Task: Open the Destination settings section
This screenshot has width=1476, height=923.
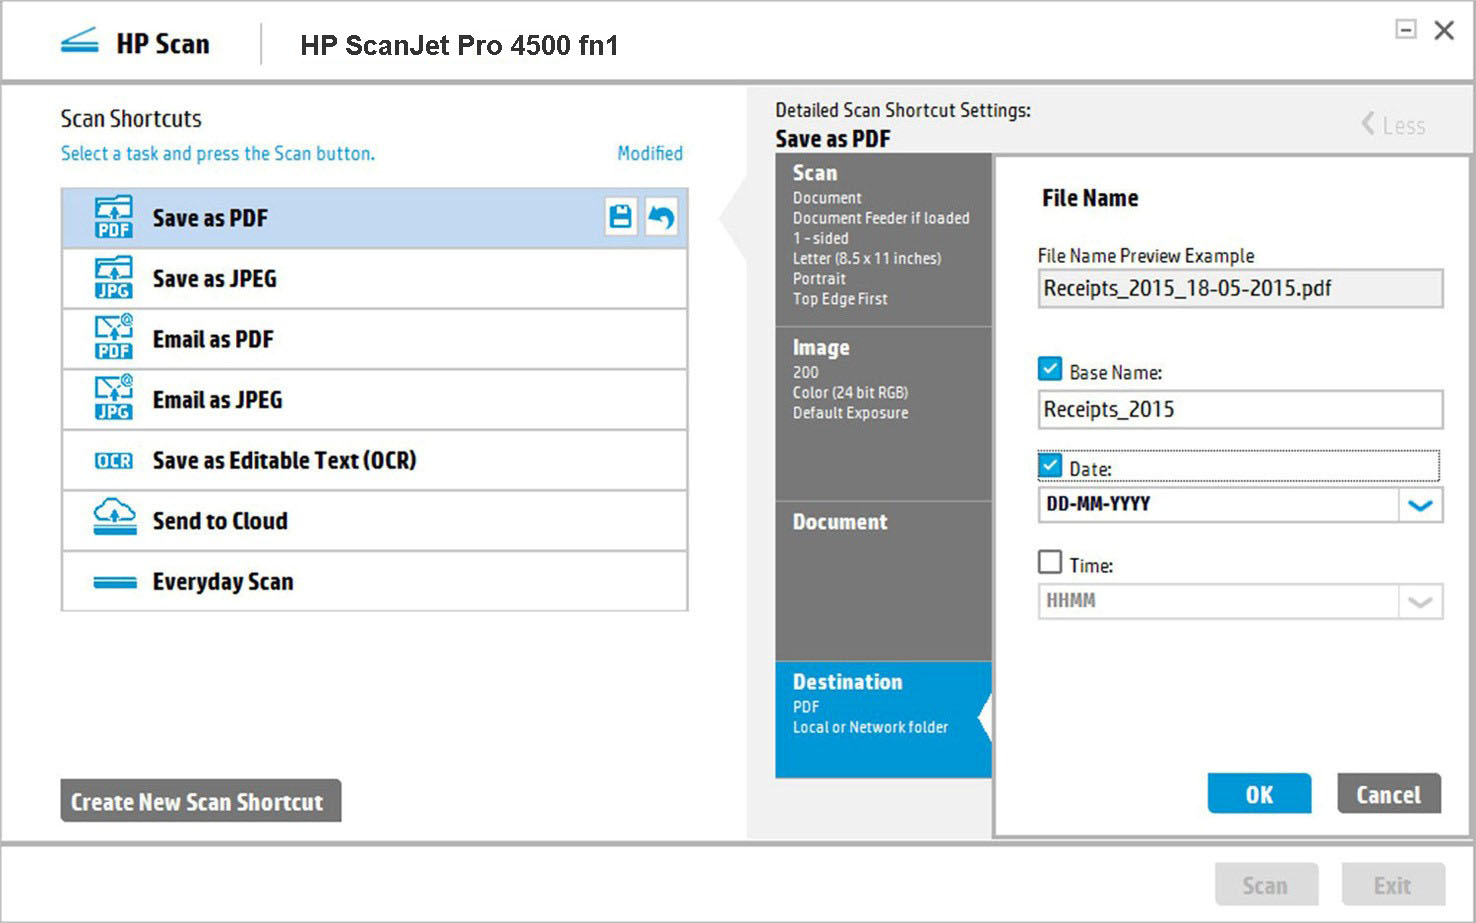Action: click(883, 719)
